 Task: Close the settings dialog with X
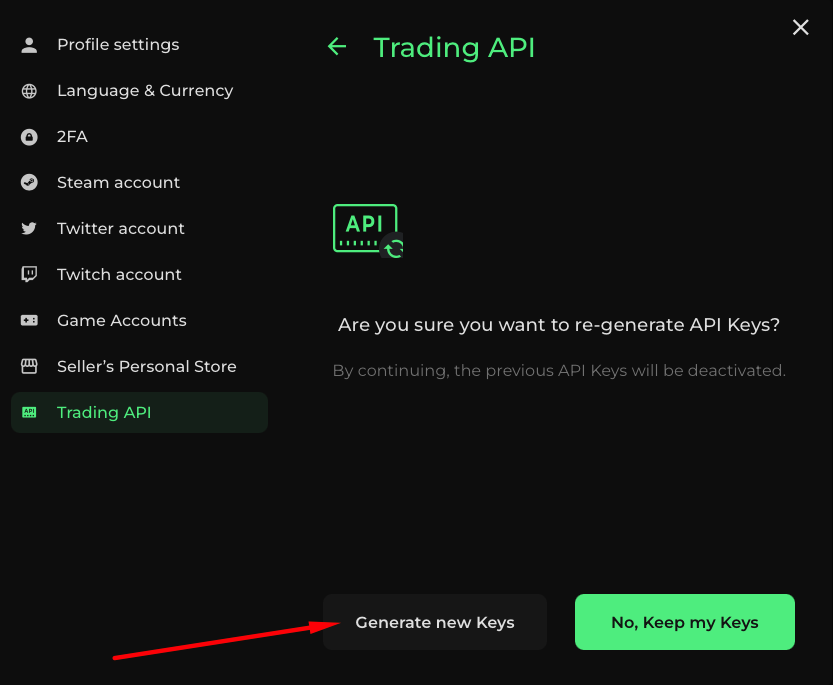coord(801,27)
